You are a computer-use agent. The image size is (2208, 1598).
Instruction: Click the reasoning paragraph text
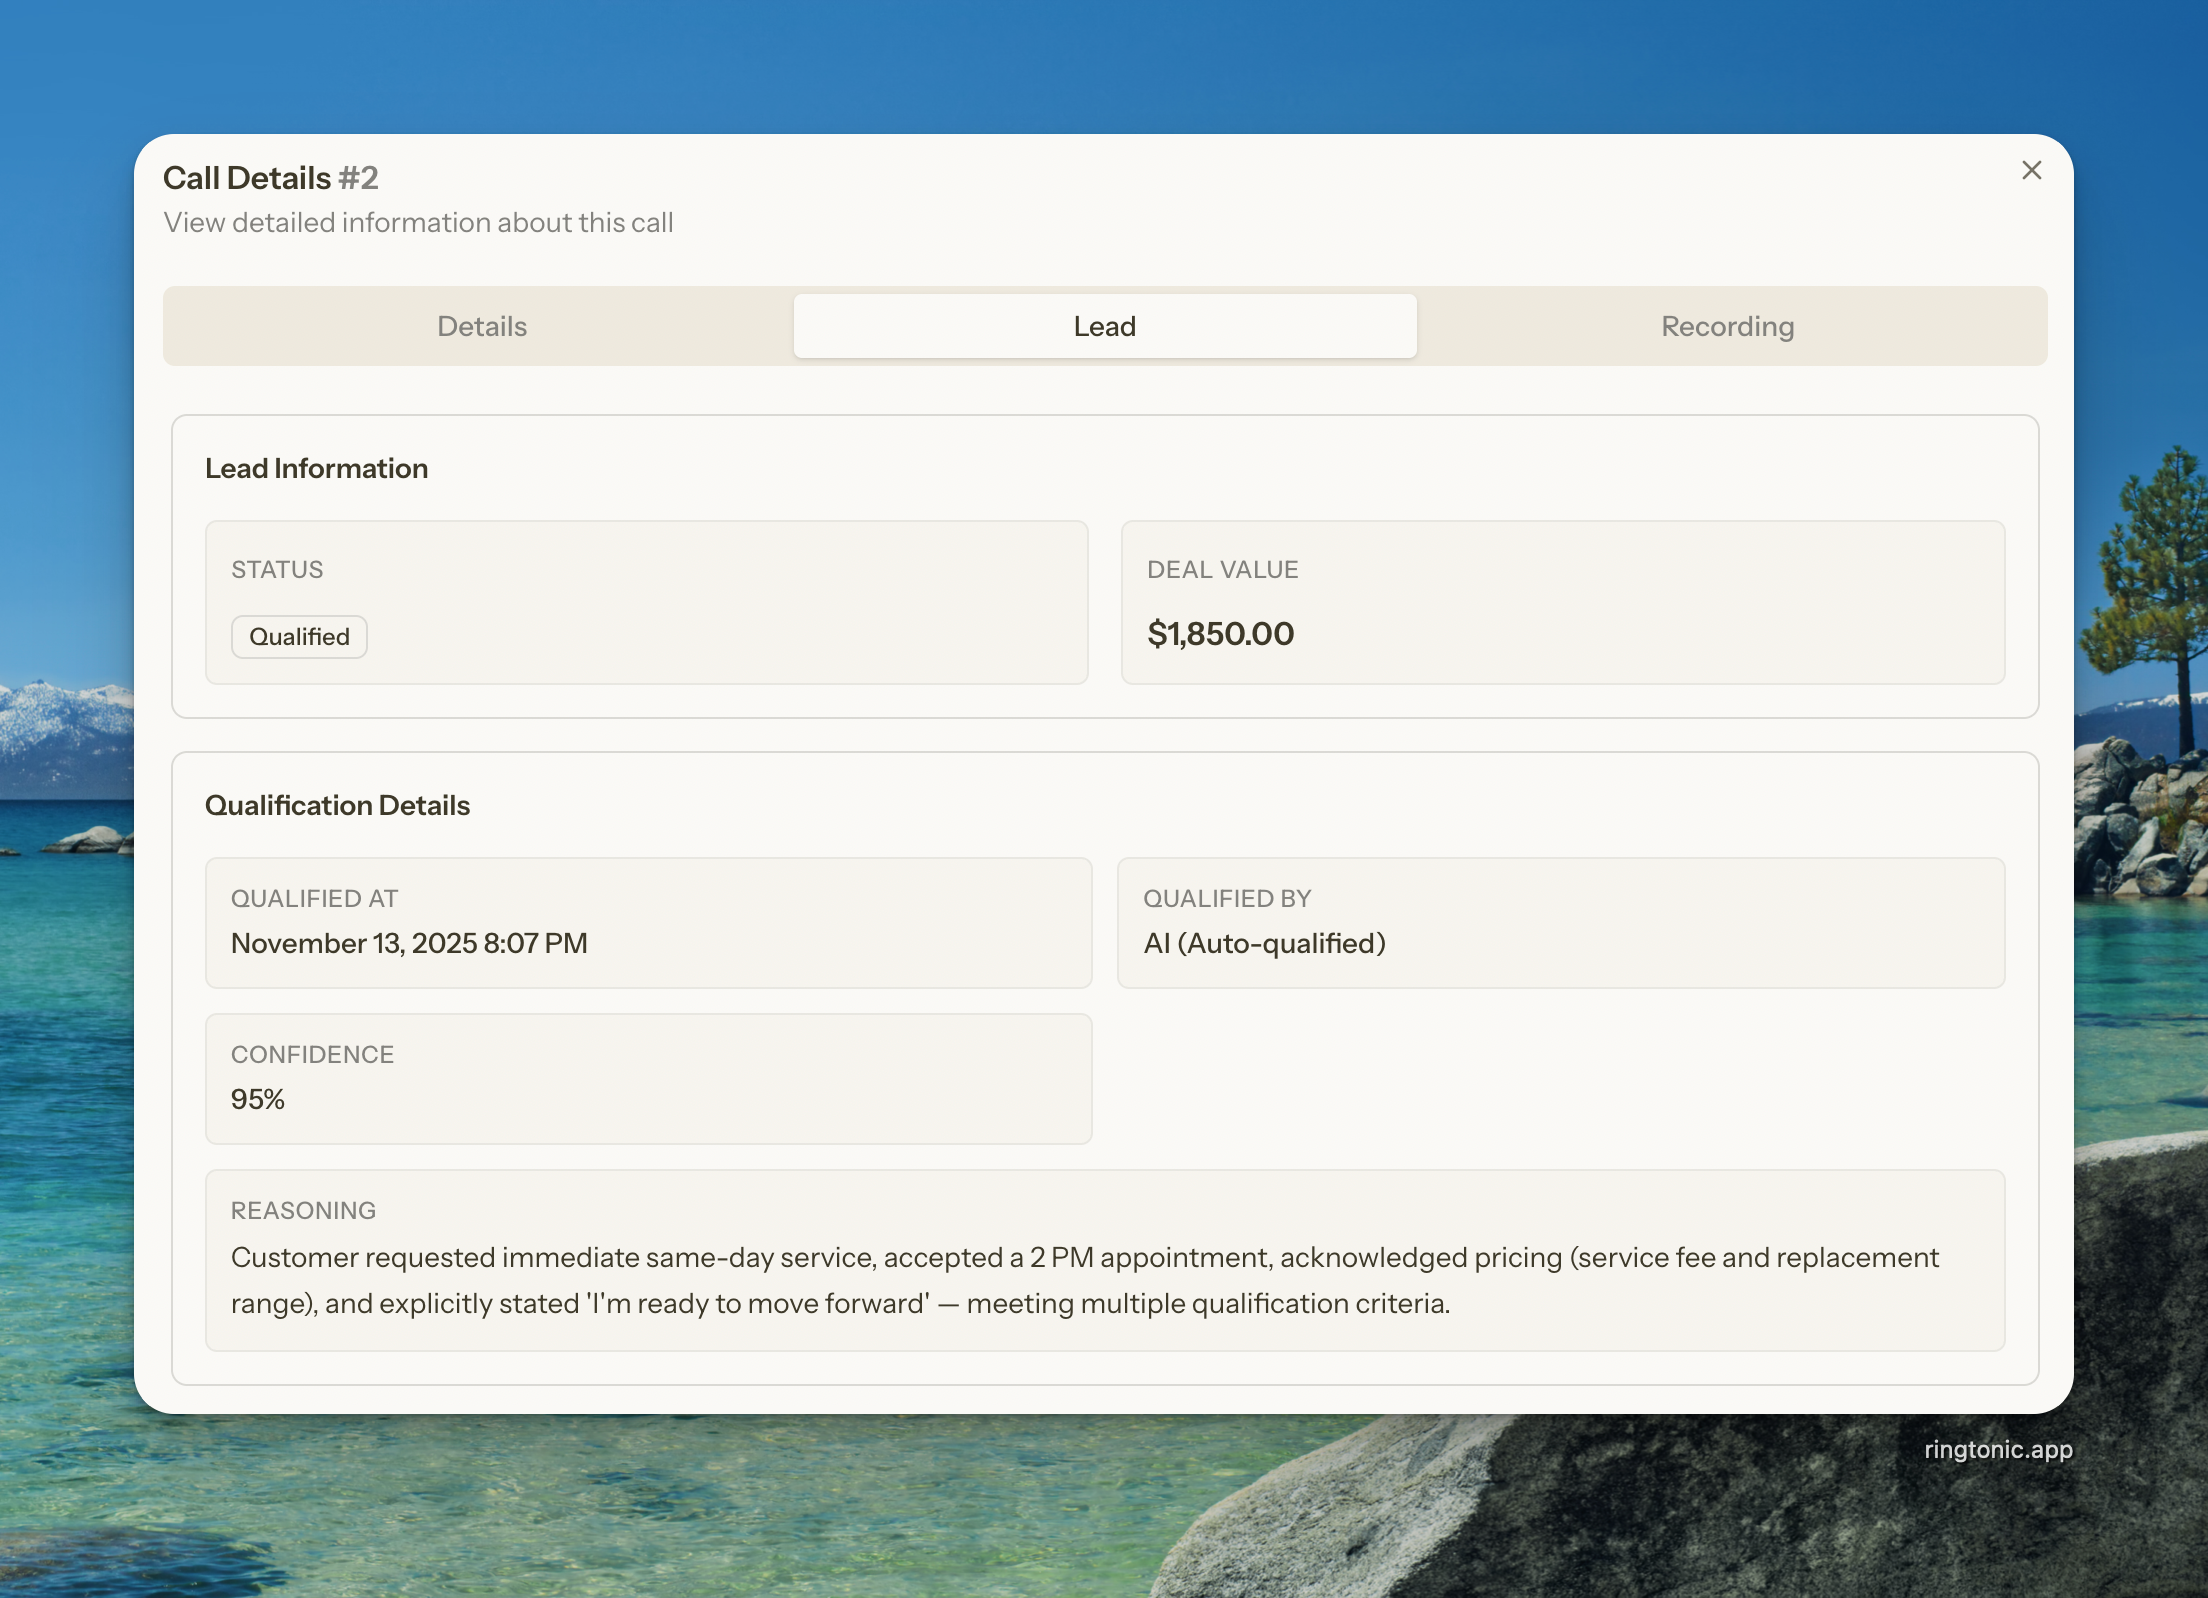[1084, 1280]
